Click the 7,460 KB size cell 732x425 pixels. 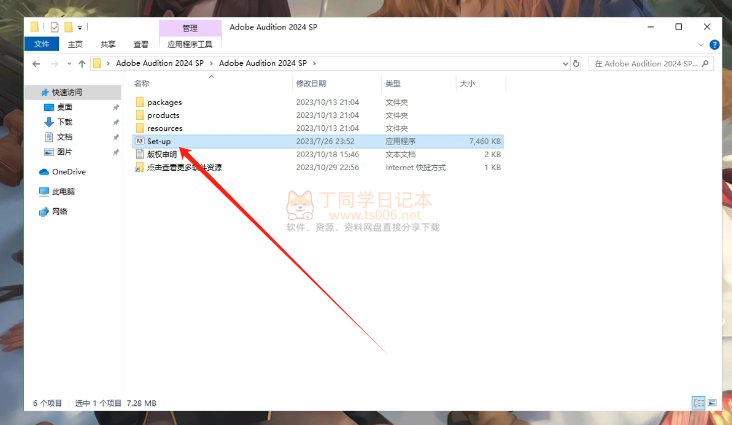point(485,141)
